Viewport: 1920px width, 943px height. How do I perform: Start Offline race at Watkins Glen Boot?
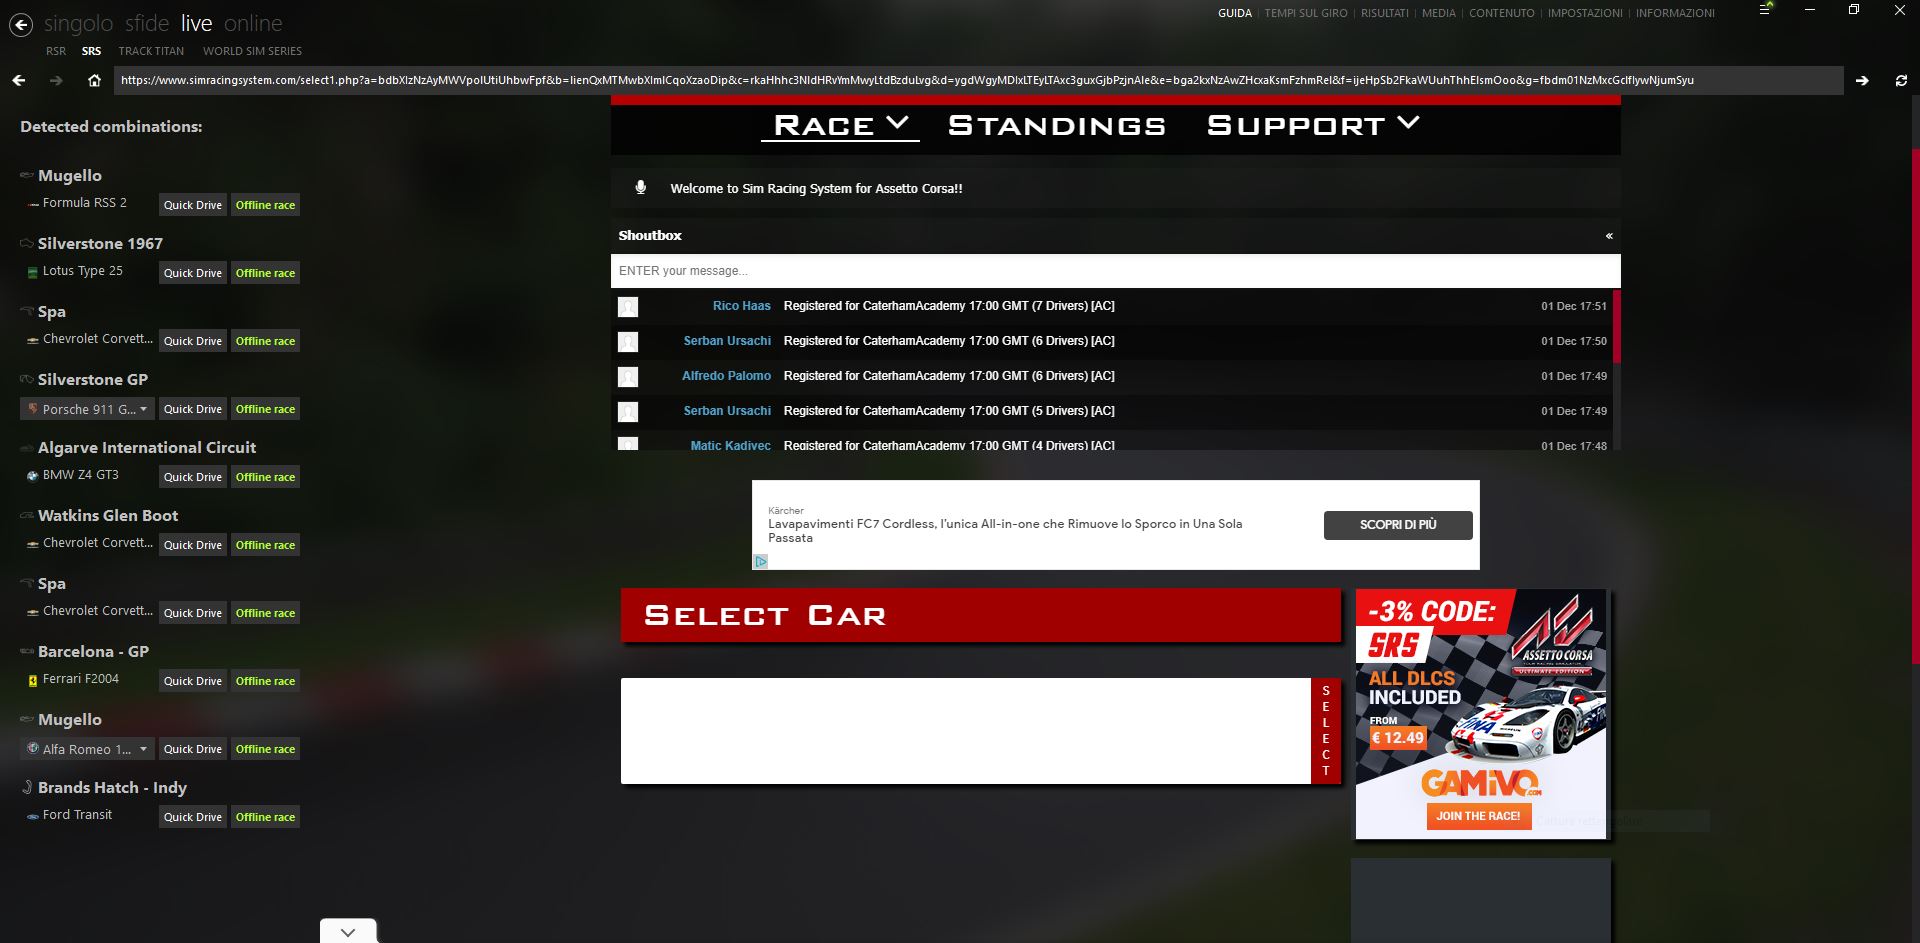point(265,545)
